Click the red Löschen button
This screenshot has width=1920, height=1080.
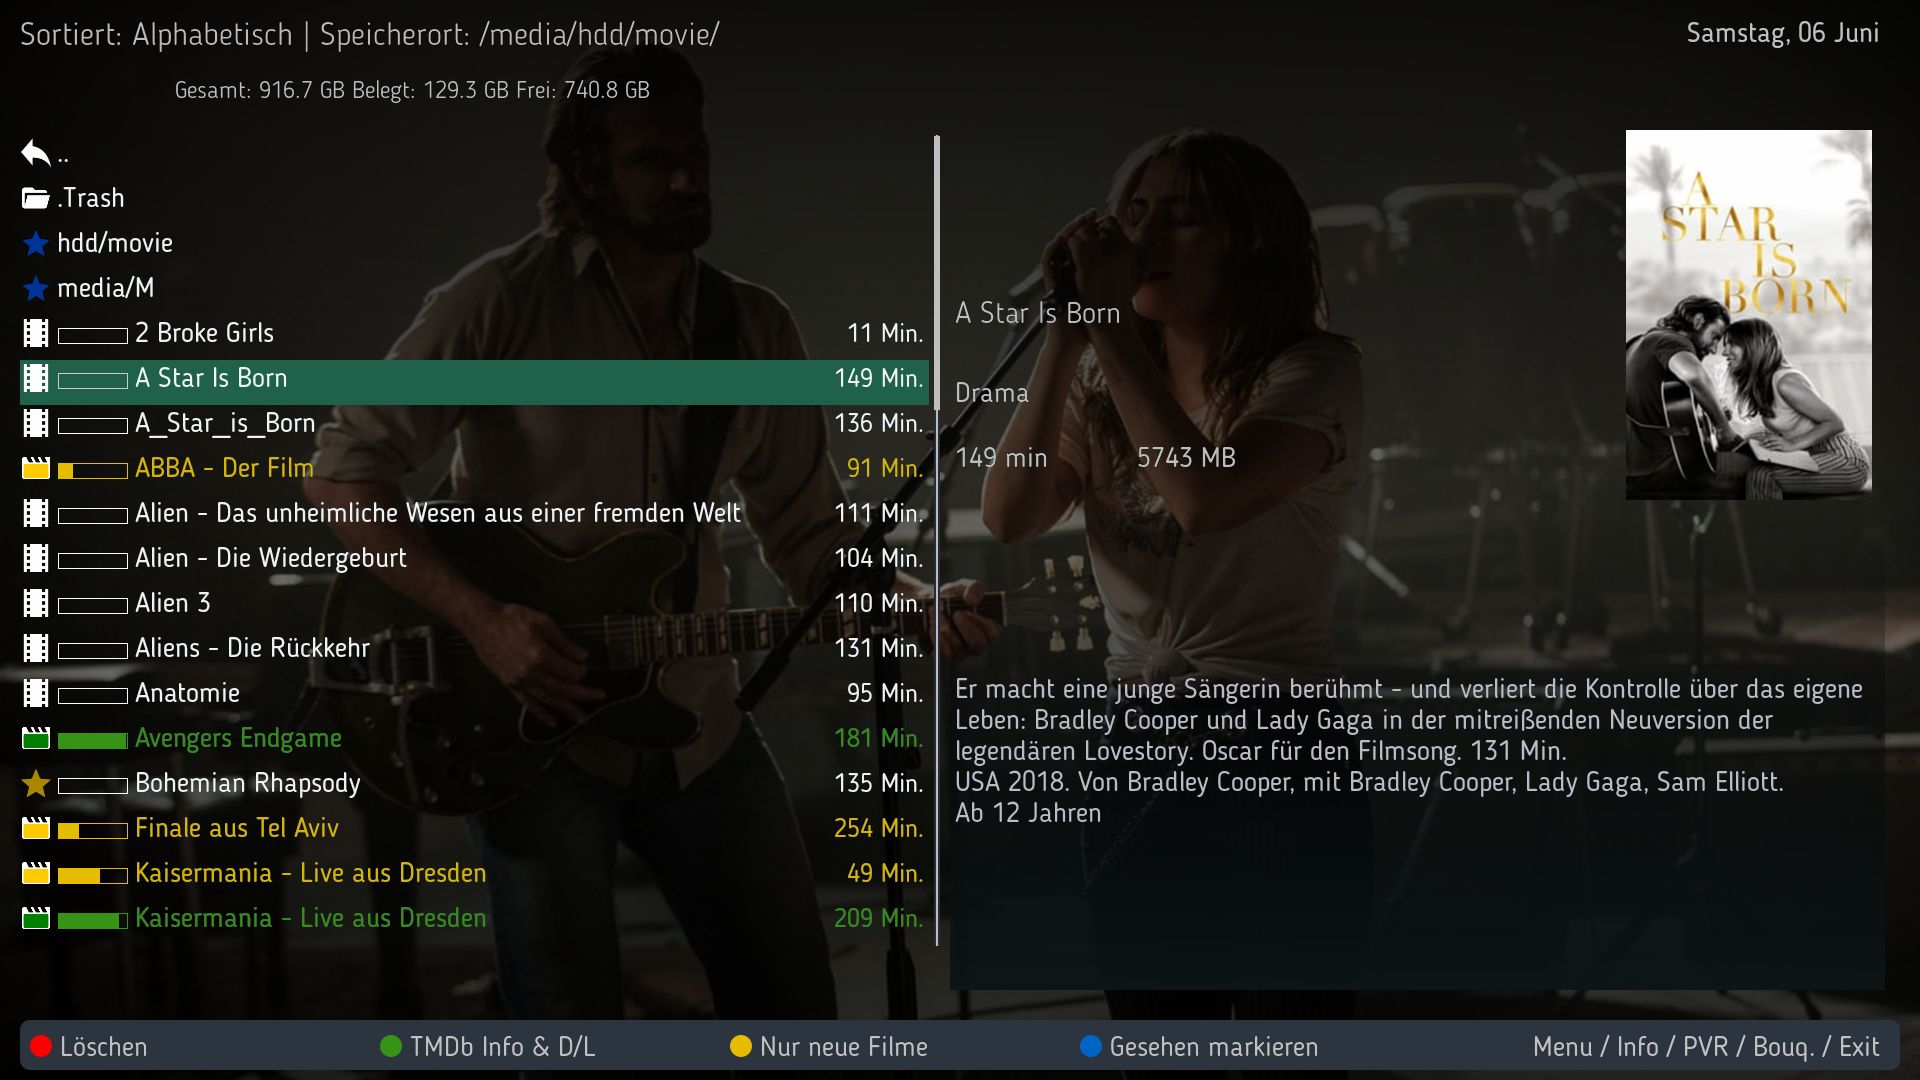click(x=89, y=1046)
